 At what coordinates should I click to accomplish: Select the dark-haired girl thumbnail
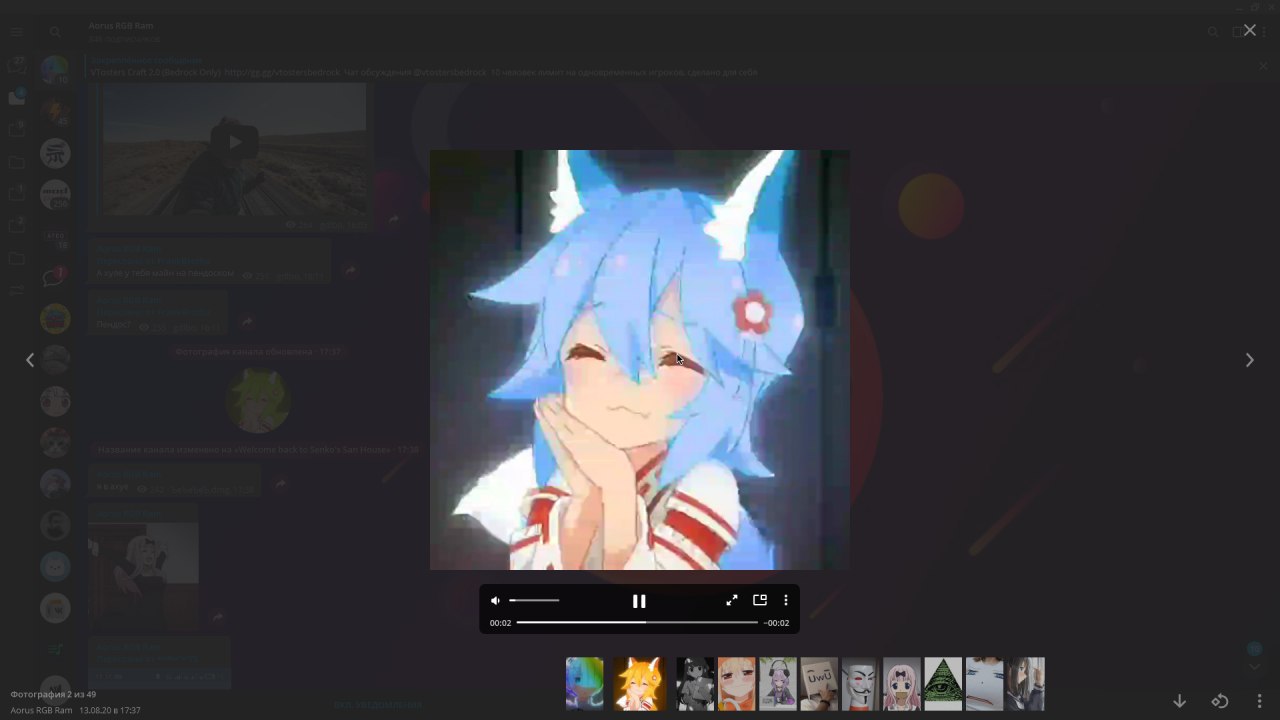tap(1026, 684)
